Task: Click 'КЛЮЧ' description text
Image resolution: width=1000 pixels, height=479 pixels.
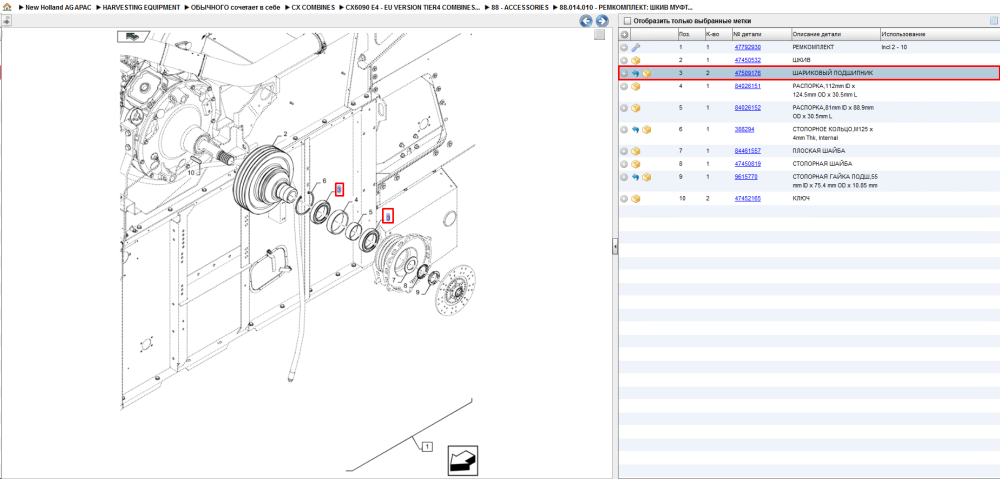Action: [800, 198]
